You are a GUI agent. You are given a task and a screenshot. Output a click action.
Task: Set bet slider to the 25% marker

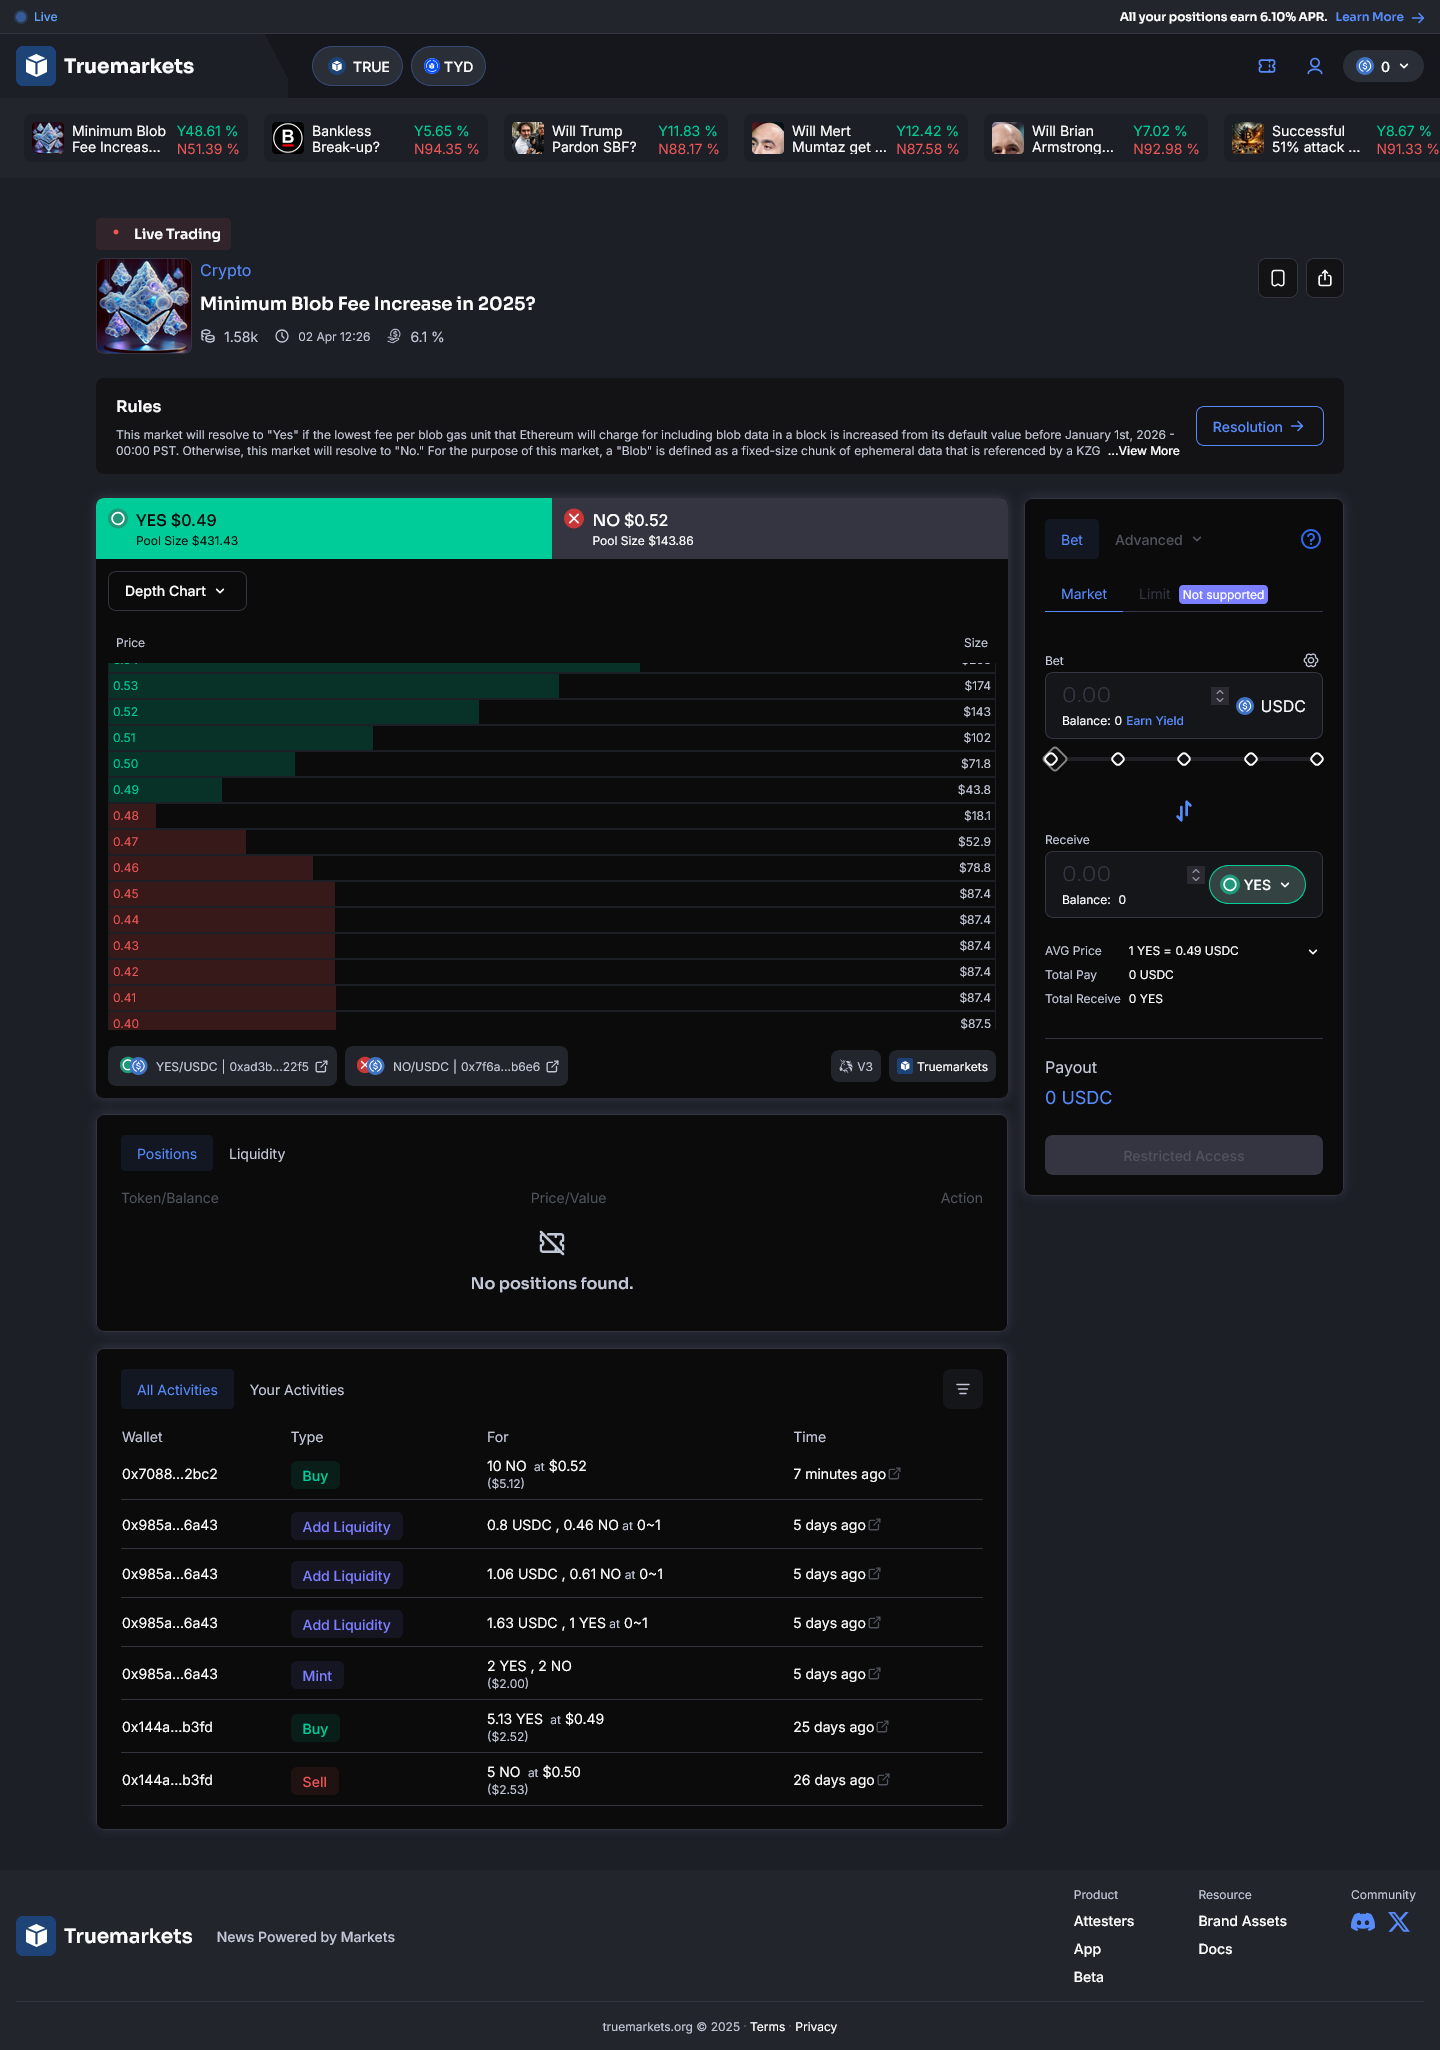point(1118,759)
